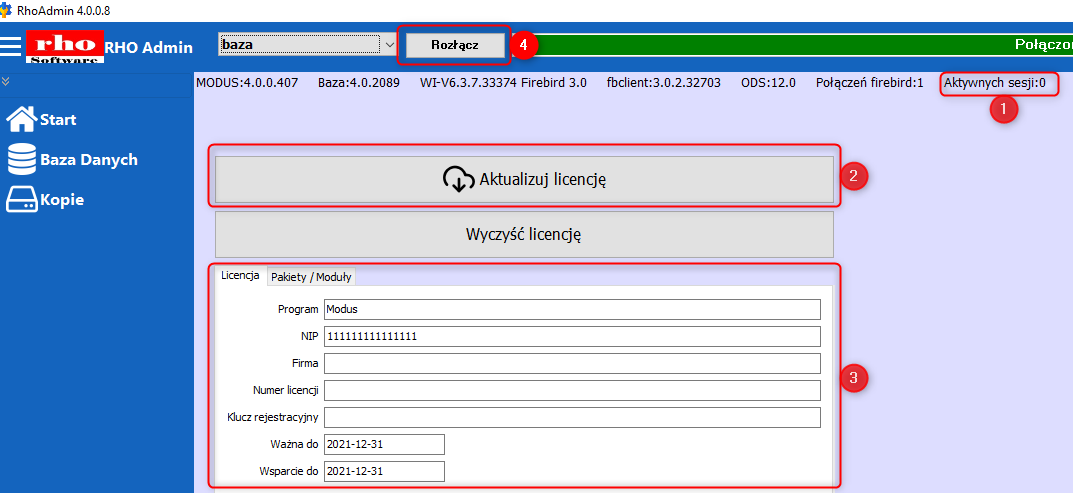Click Aktywnych sesji:0 status text
Image resolution: width=1073 pixels, height=493 pixels.
[995, 84]
